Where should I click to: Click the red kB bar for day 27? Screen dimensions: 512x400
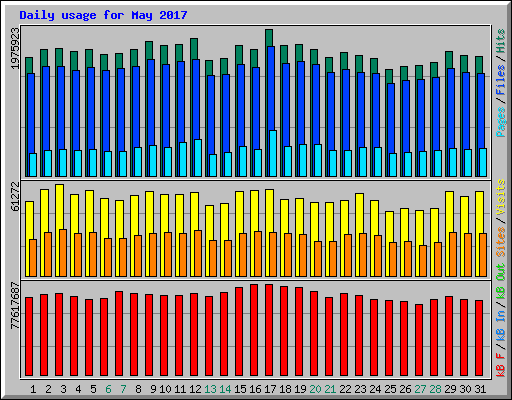419,340
